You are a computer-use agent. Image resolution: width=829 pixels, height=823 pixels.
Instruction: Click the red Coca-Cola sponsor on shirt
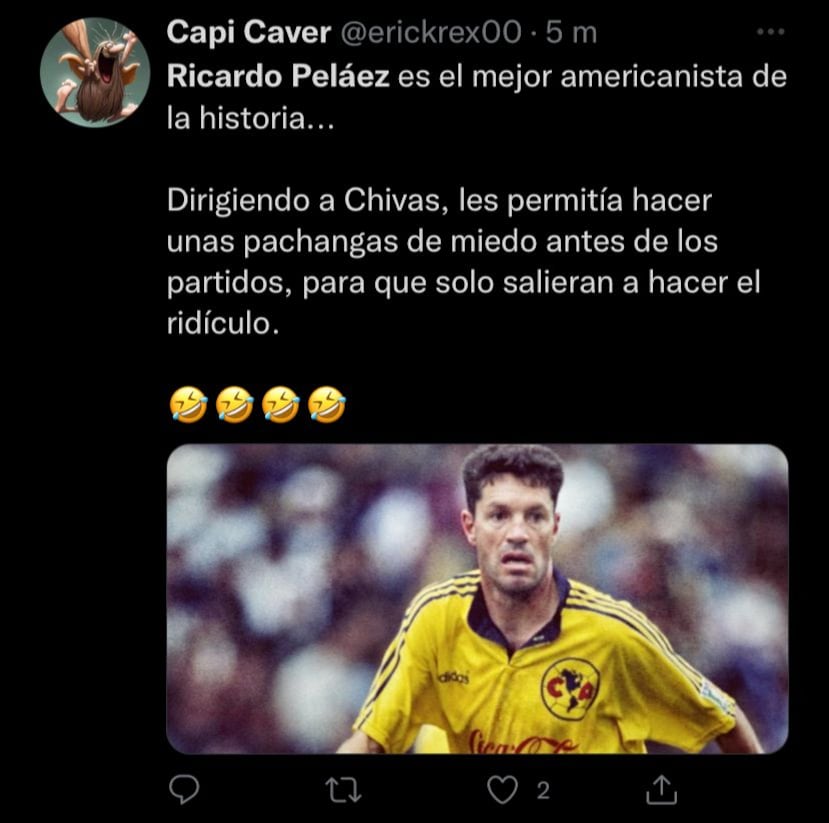pyautogui.click(x=521, y=742)
